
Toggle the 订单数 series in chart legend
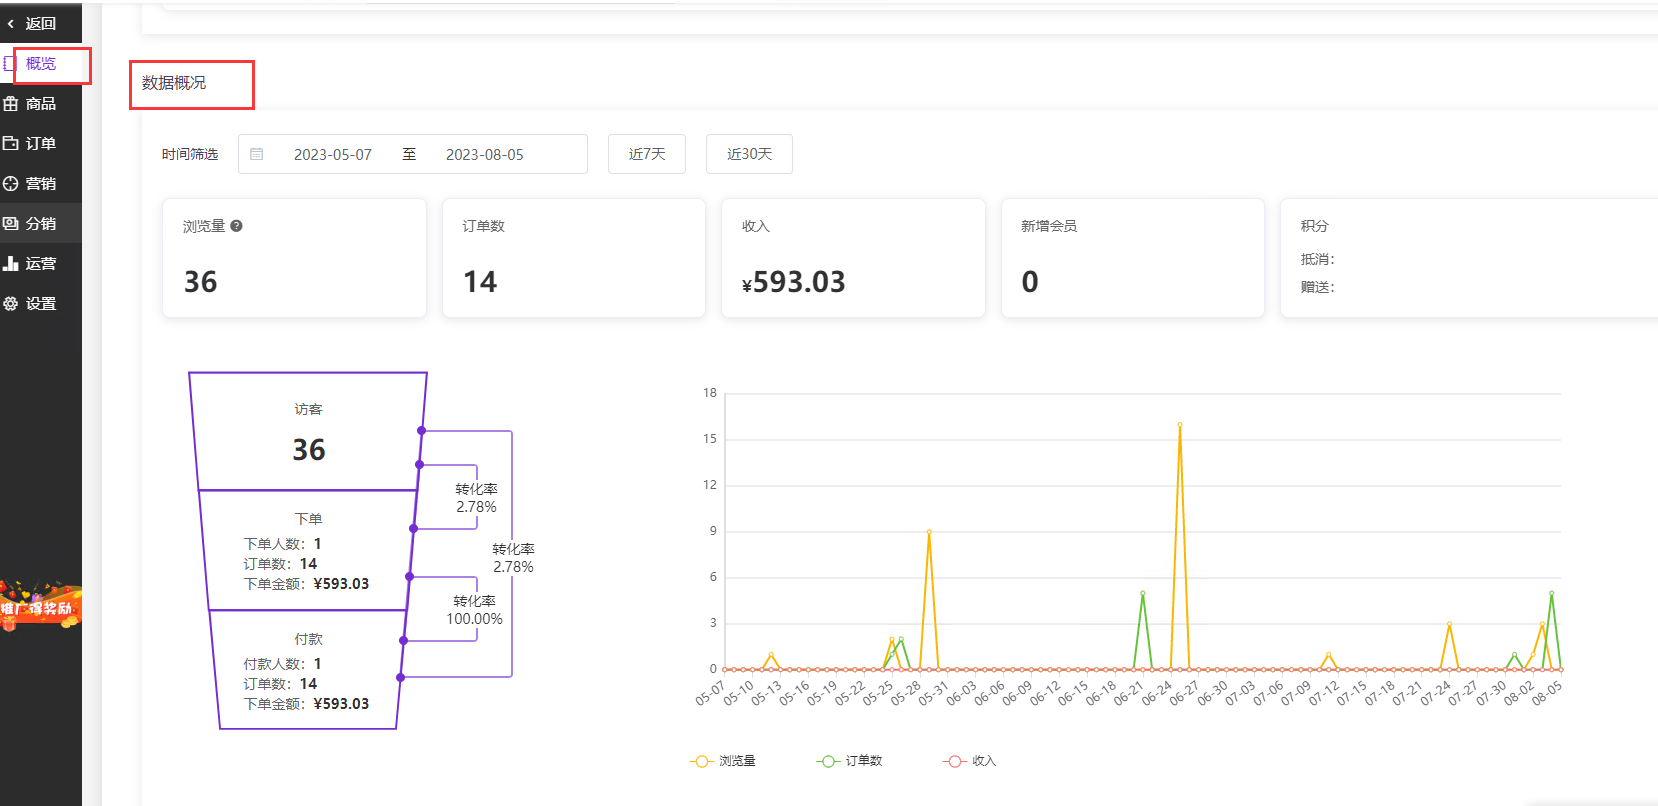850,761
